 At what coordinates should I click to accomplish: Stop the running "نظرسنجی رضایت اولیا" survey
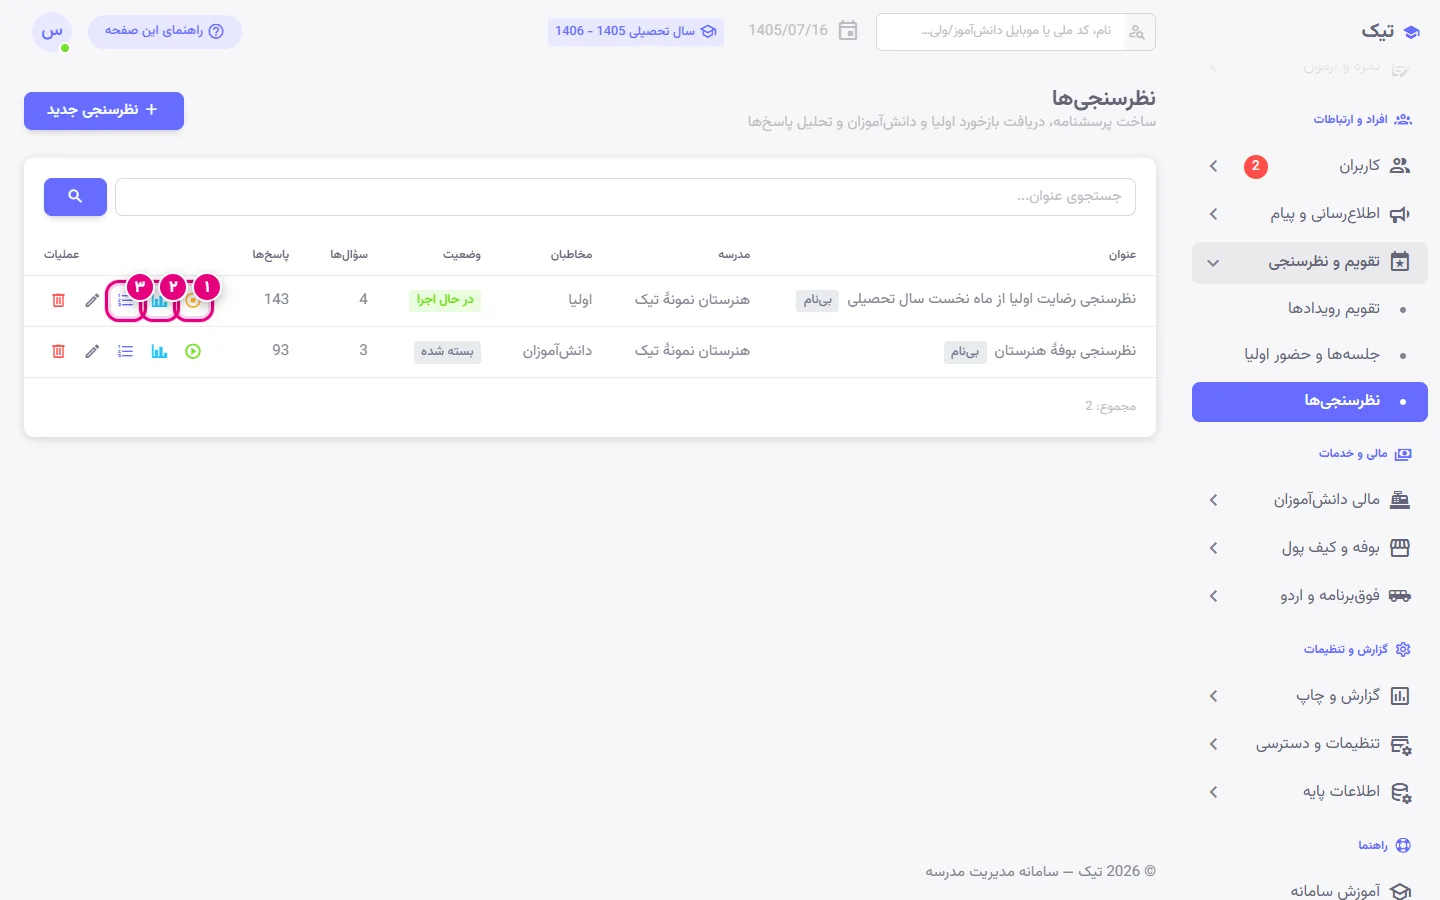point(193,300)
